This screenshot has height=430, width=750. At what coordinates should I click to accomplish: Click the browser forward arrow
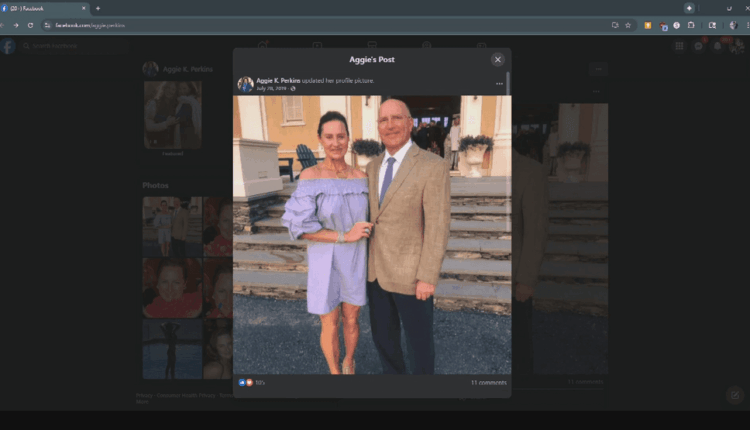point(16,25)
